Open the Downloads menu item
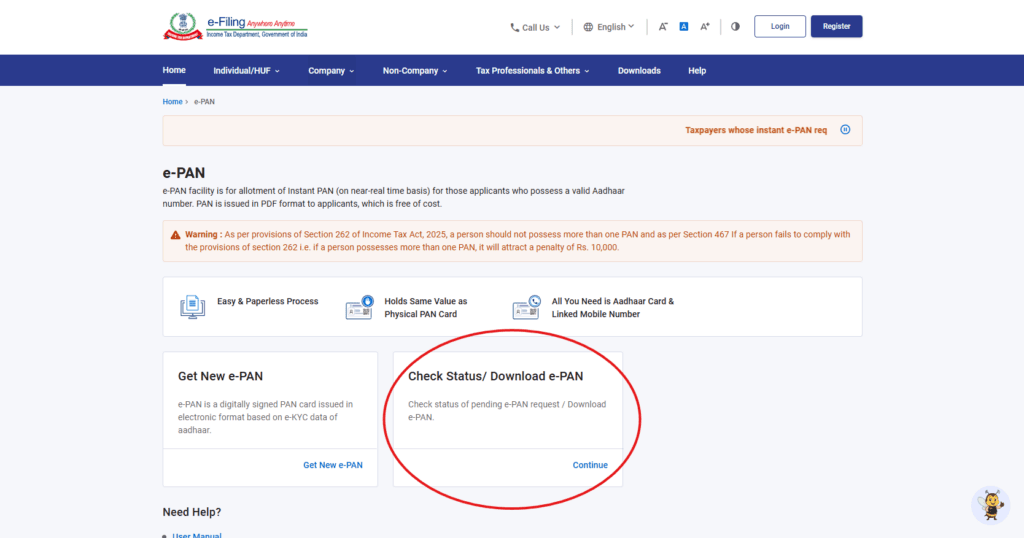Screen dimensions: 1024x538 pyautogui.click(x=639, y=71)
